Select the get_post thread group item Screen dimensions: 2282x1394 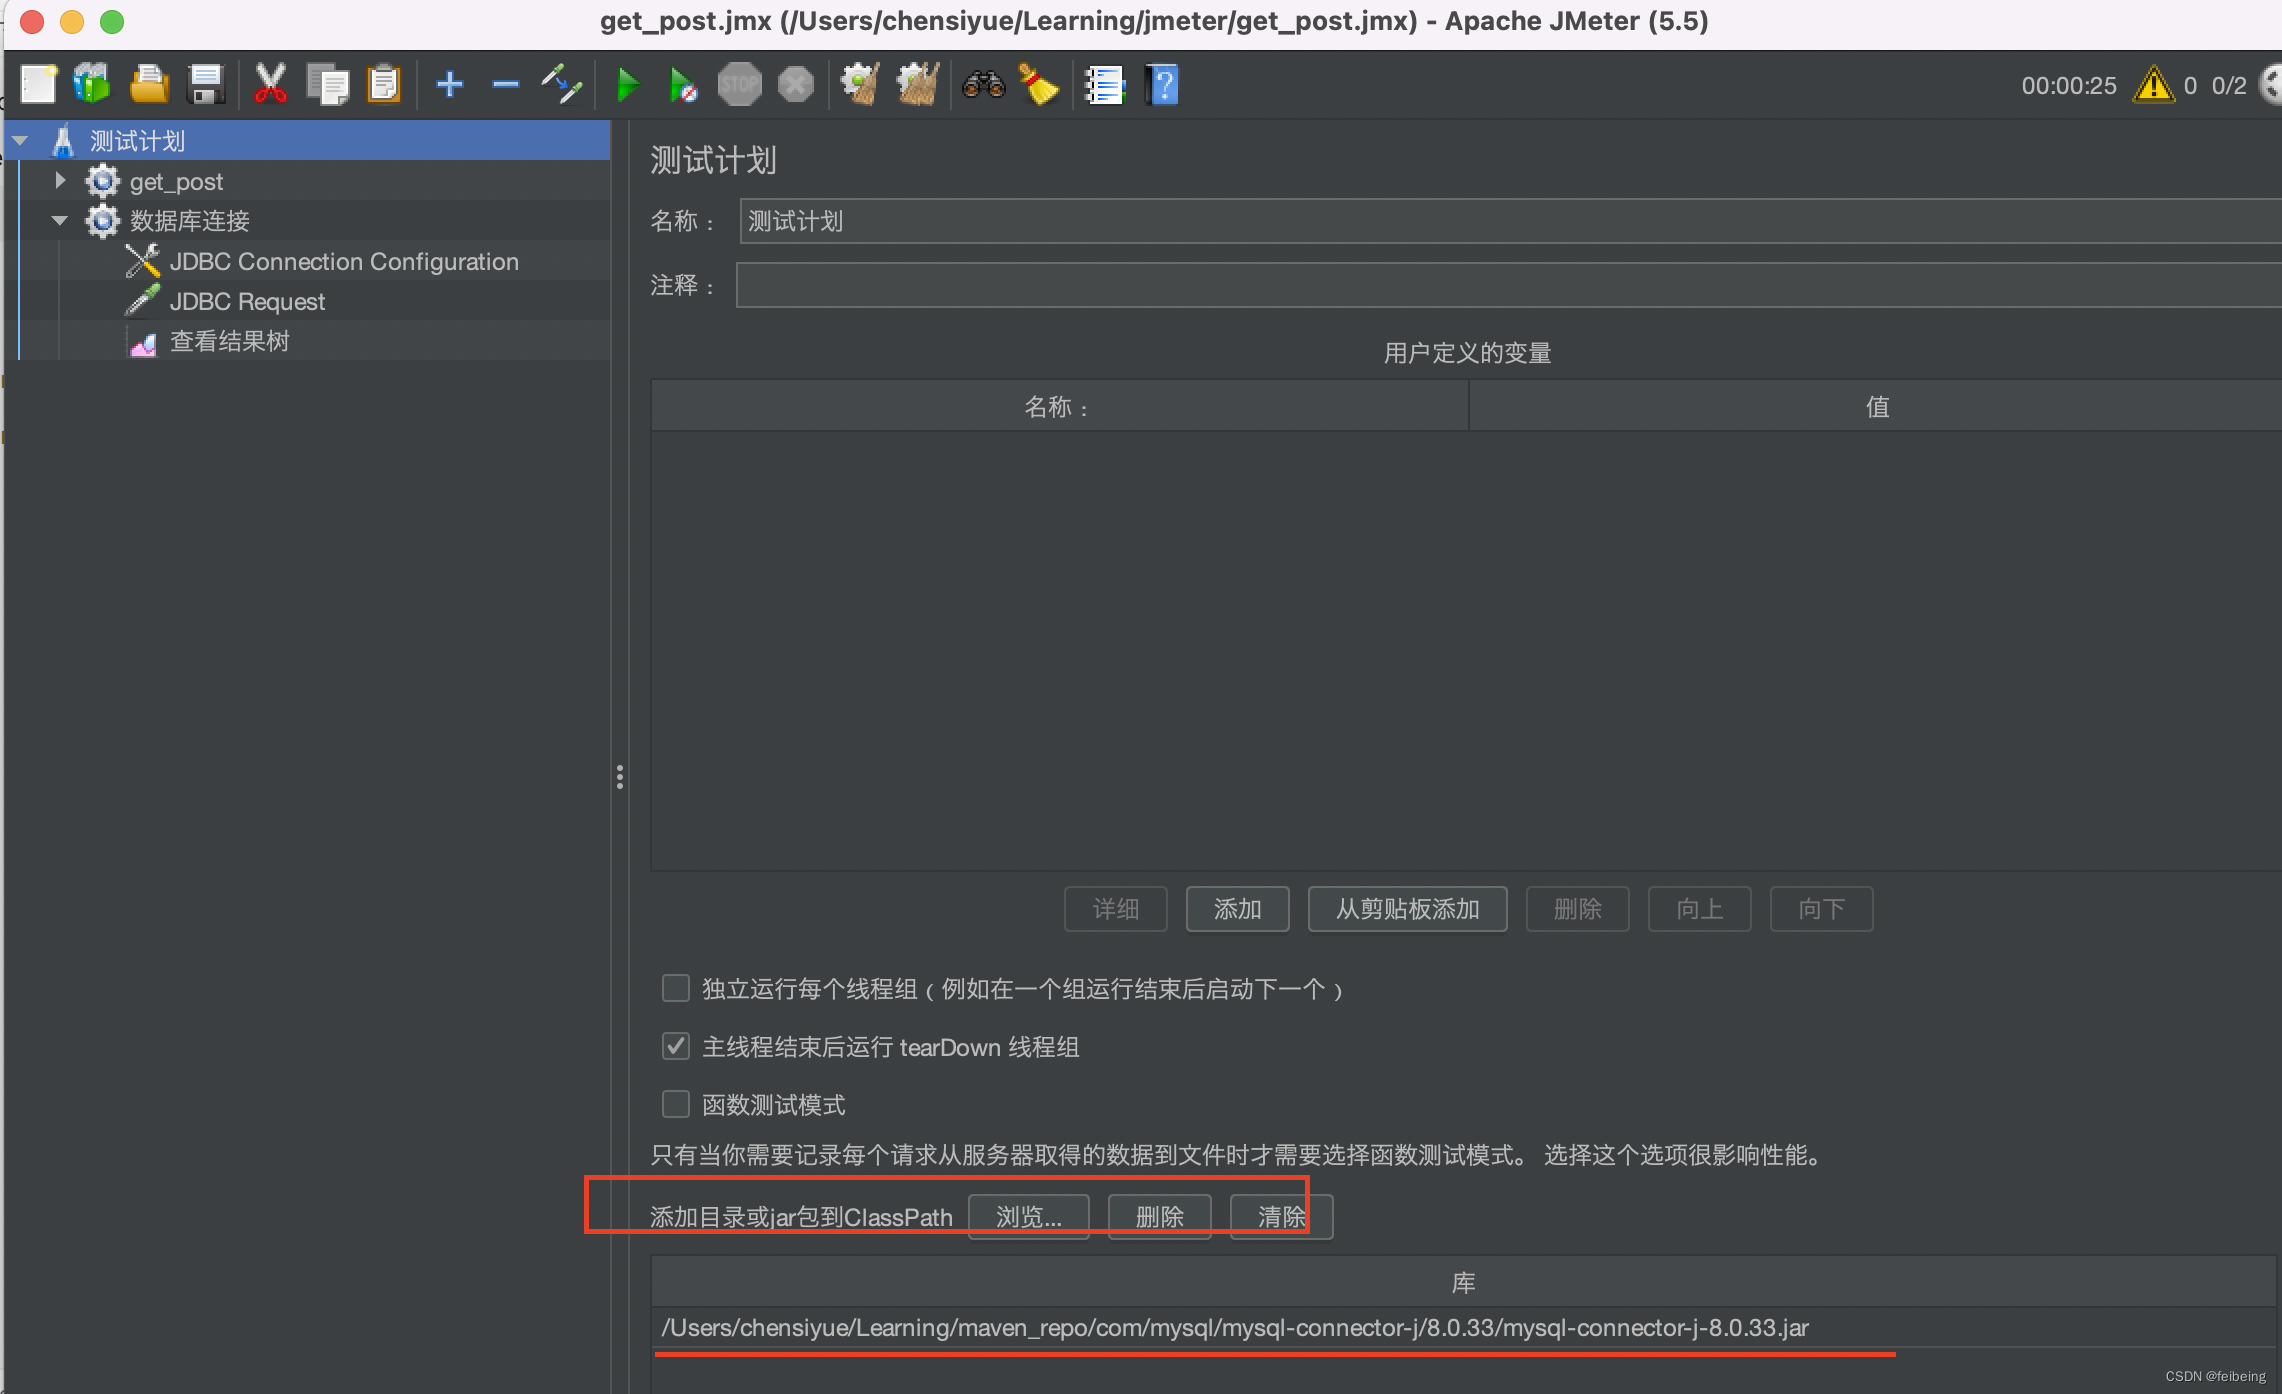[x=176, y=181]
